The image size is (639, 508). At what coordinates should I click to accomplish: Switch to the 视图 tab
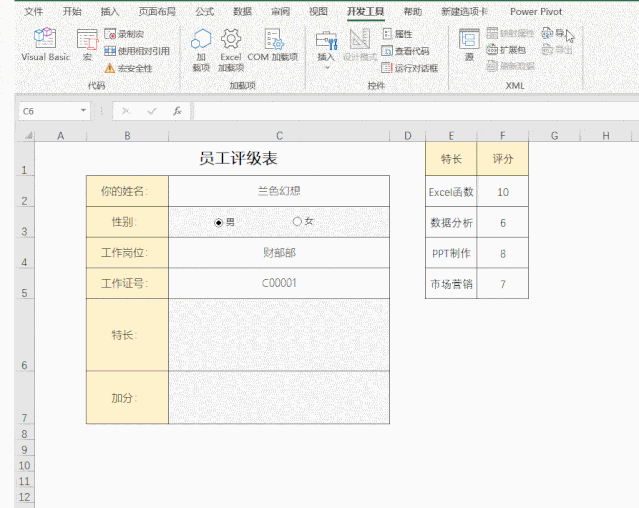pos(318,11)
